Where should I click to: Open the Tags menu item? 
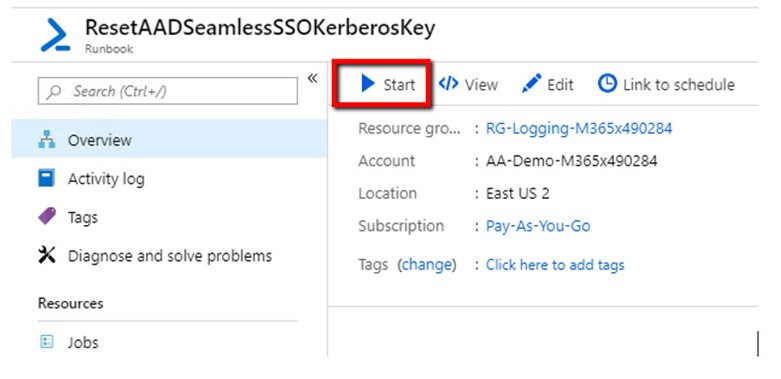click(x=169, y=217)
